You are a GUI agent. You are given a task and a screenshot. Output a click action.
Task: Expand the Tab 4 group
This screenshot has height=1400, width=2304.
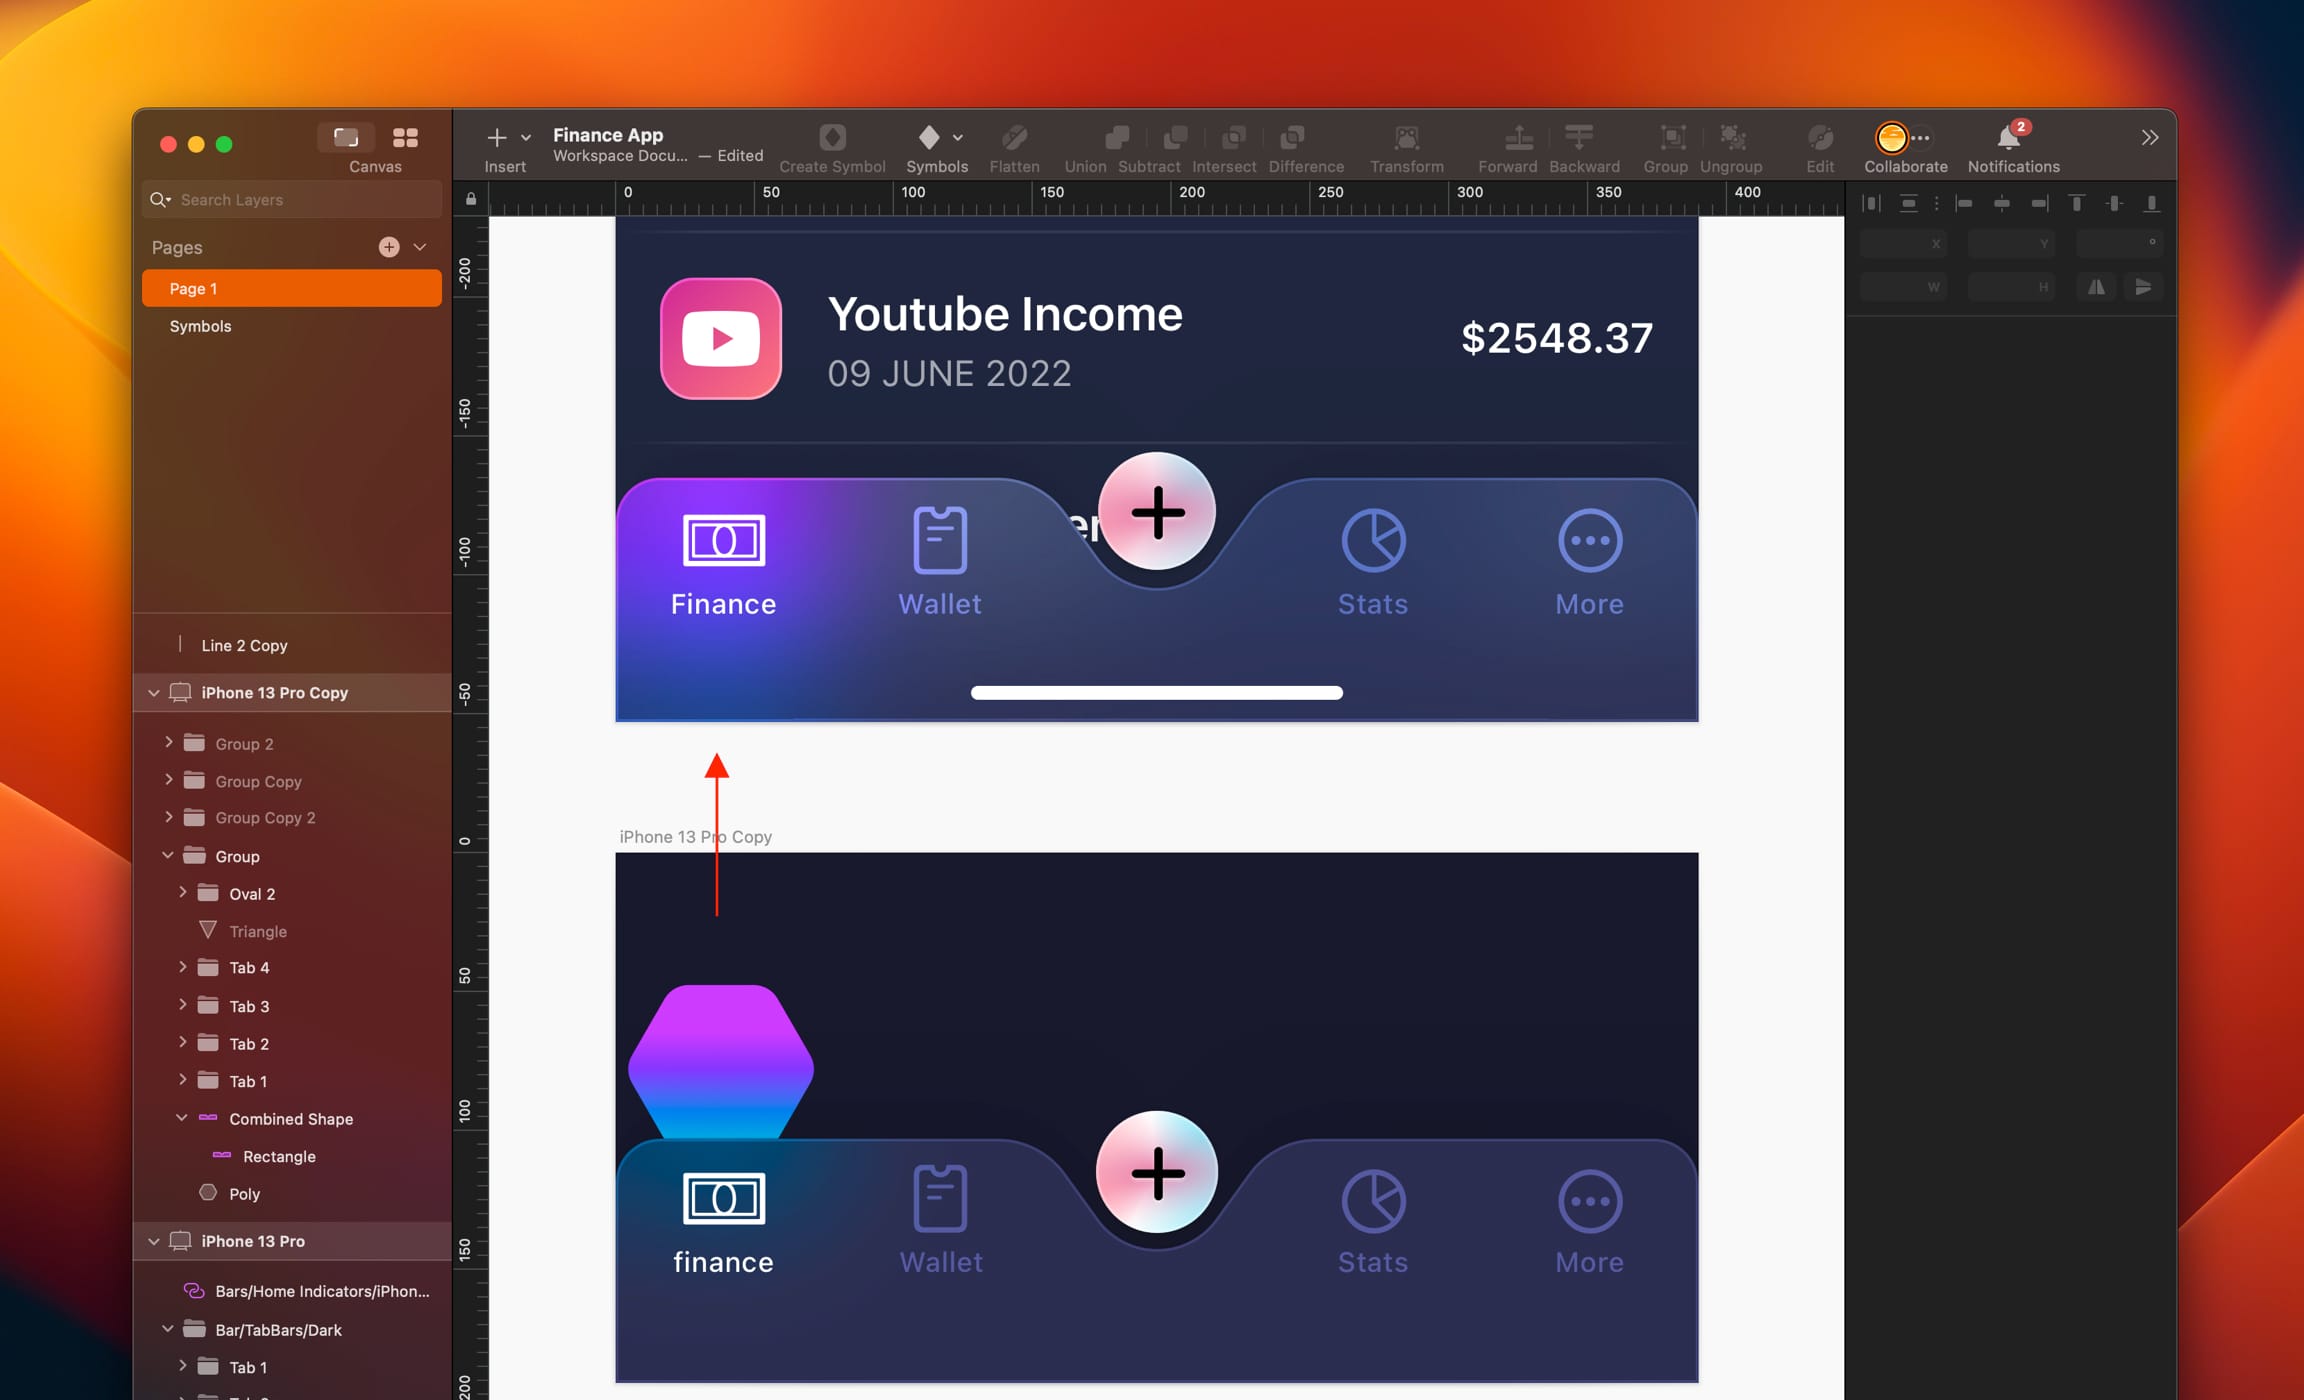[182, 967]
